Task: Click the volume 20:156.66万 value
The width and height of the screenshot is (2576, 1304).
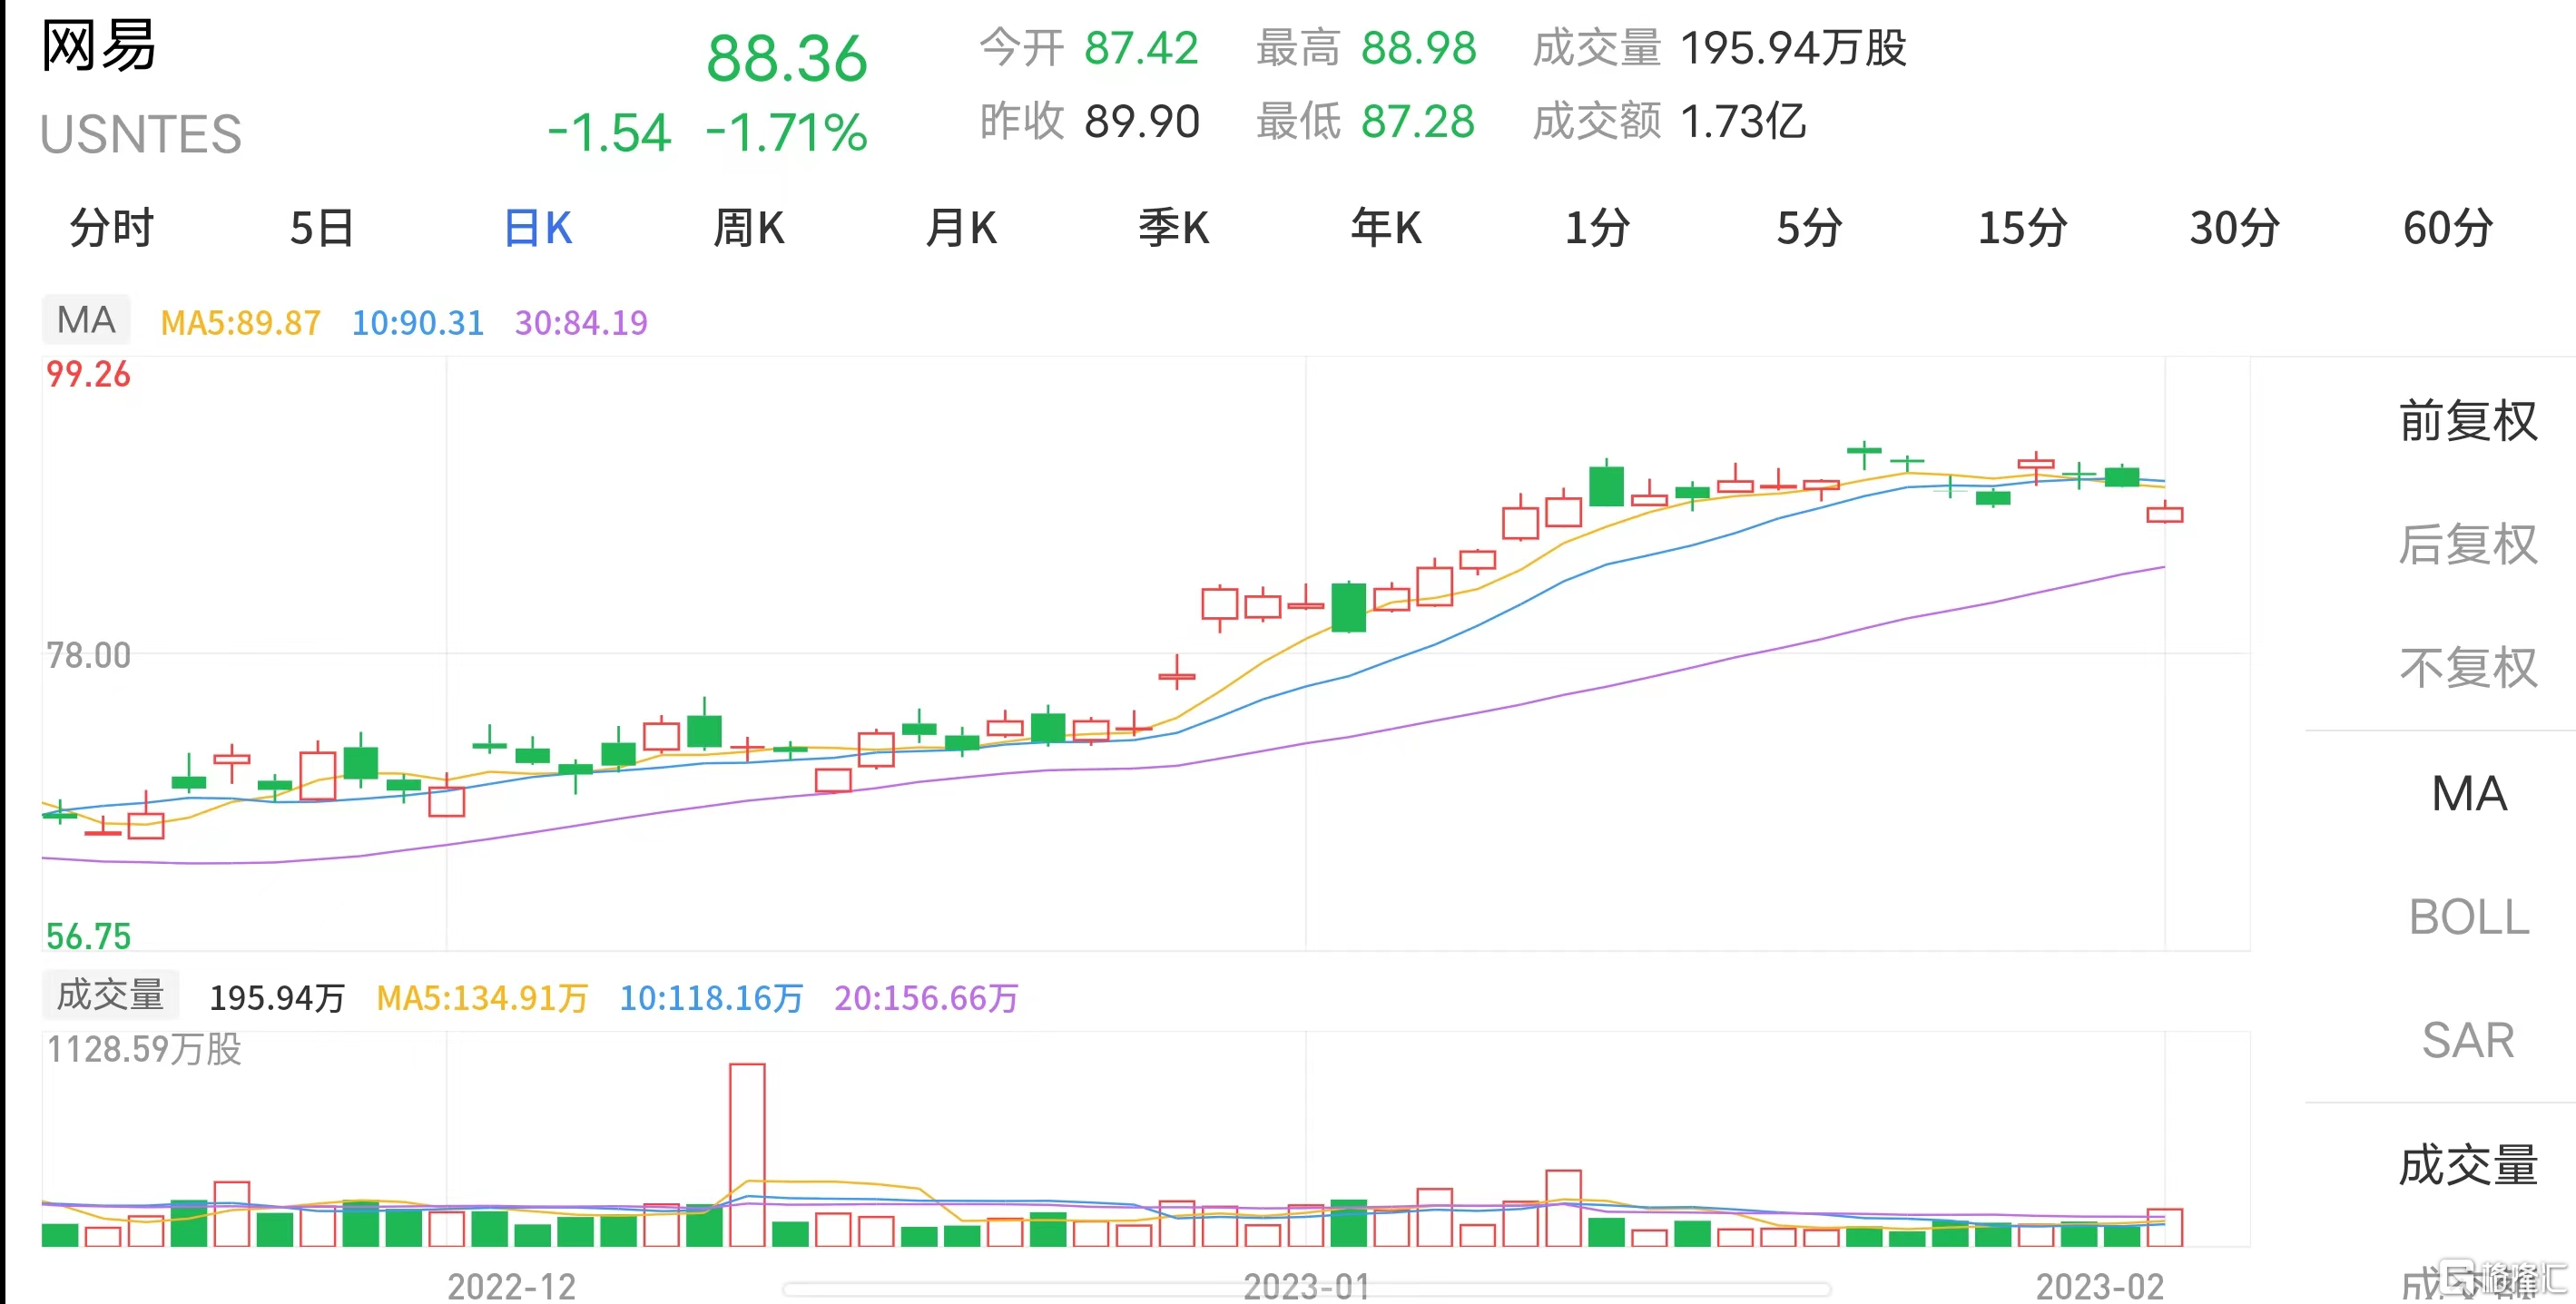Action: 926,998
